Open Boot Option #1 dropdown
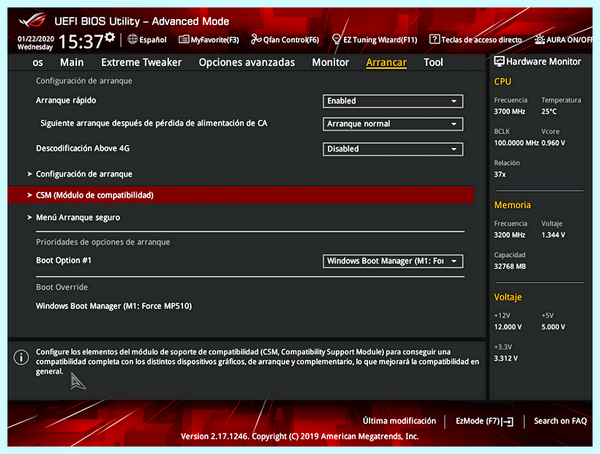Image resolution: width=600 pixels, height=454 pixels. 393,261
